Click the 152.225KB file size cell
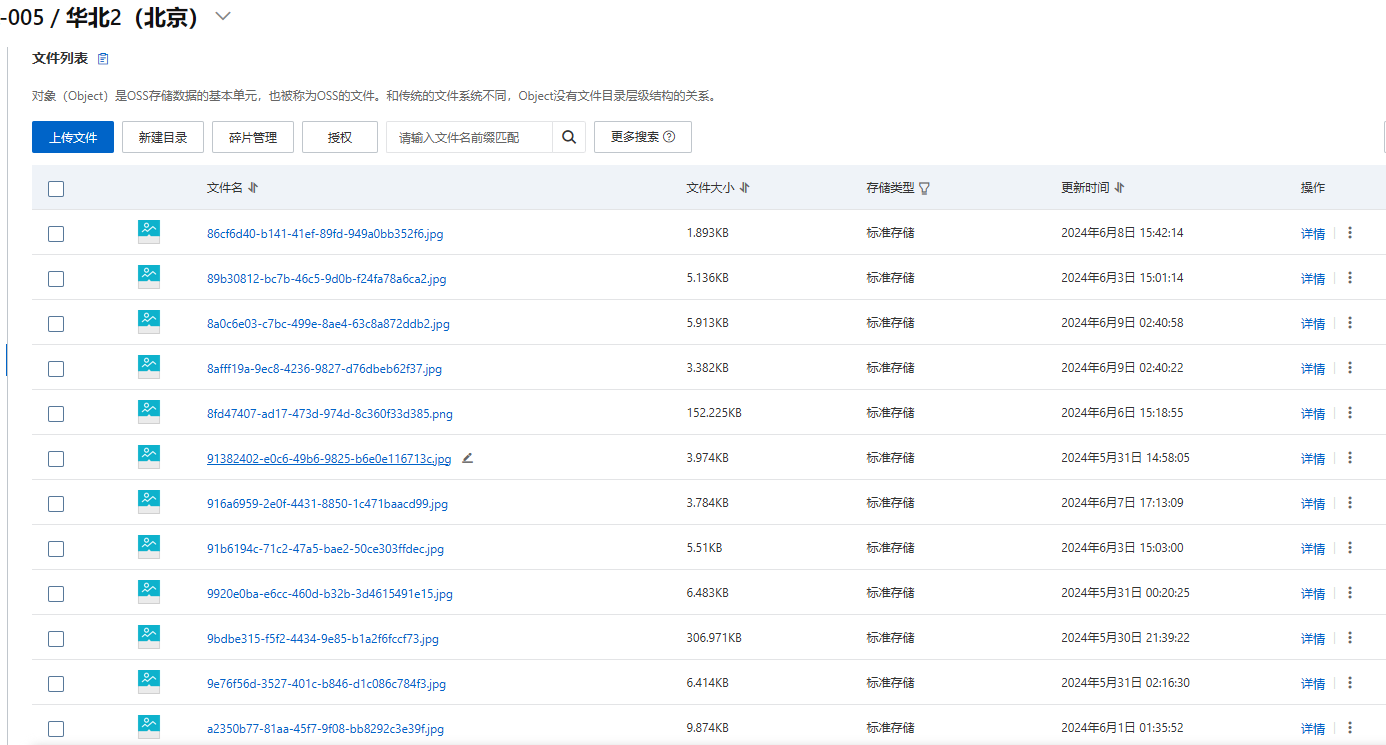This screenshot has height=745, width=1386. point(714,413)
